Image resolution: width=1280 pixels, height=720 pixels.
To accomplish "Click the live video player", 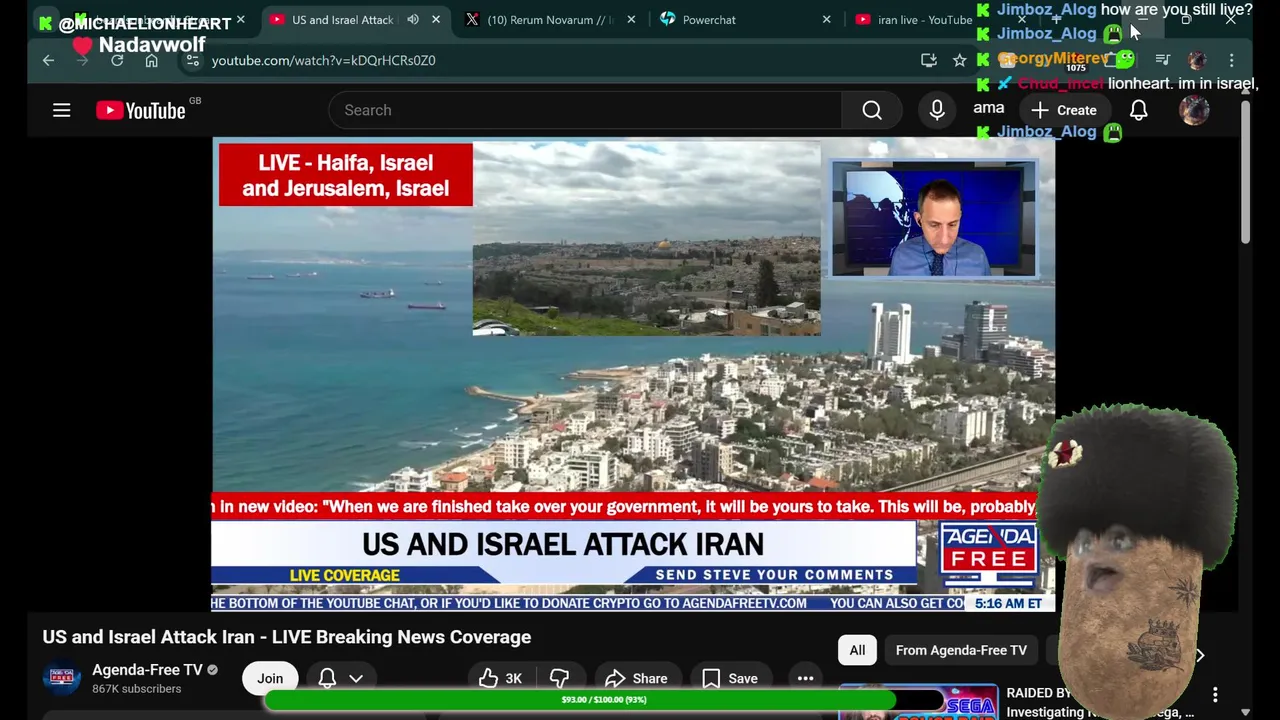I will coord(633,374).
